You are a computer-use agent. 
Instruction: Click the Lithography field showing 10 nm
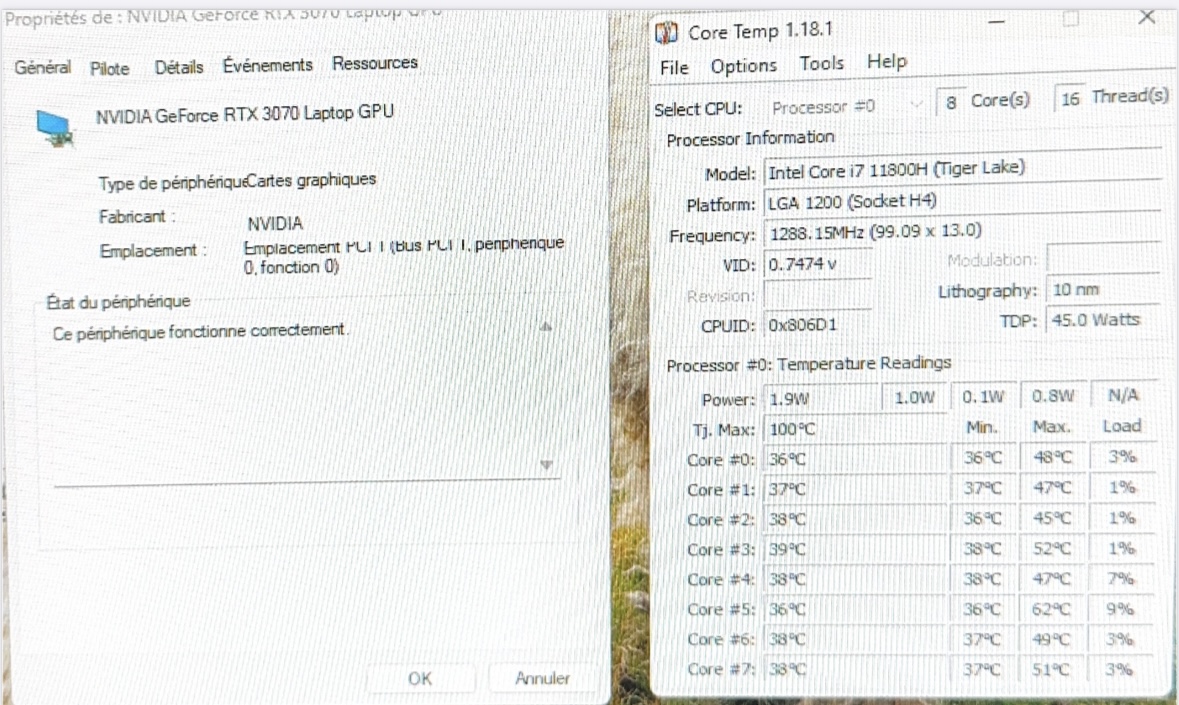tap(1104, 289)
